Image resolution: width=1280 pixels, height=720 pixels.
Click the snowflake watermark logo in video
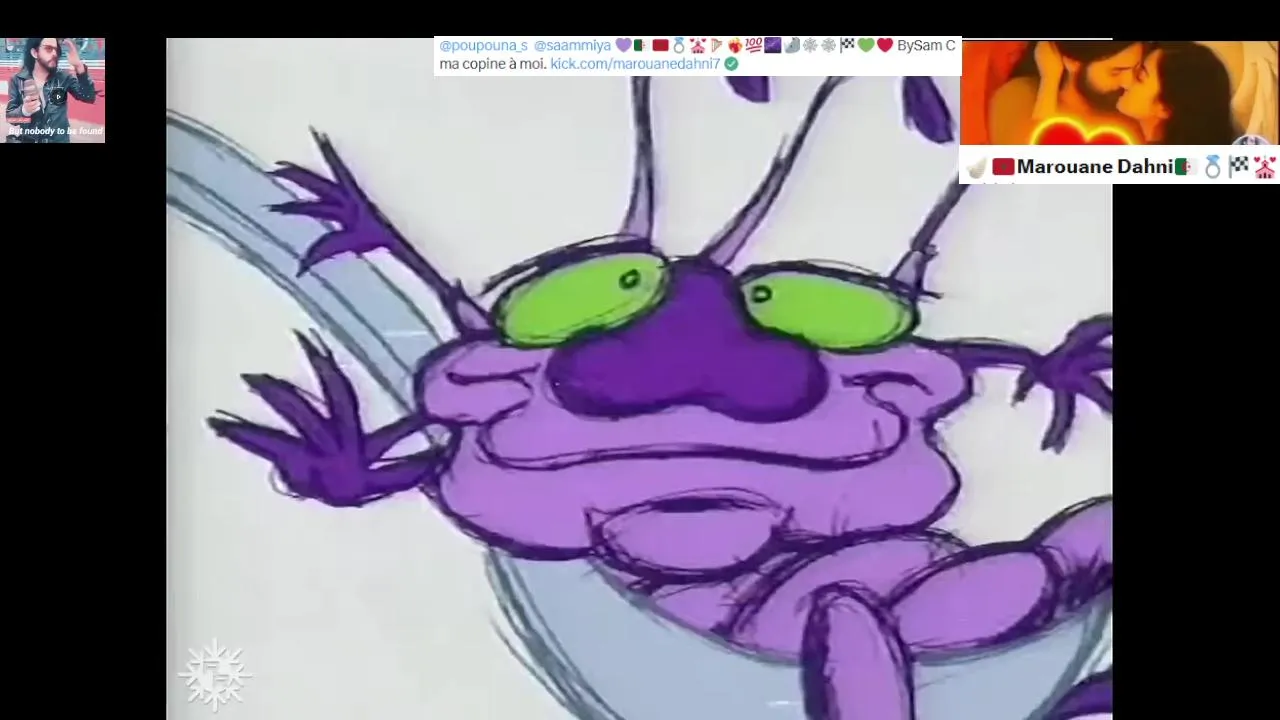pos(214,674)
